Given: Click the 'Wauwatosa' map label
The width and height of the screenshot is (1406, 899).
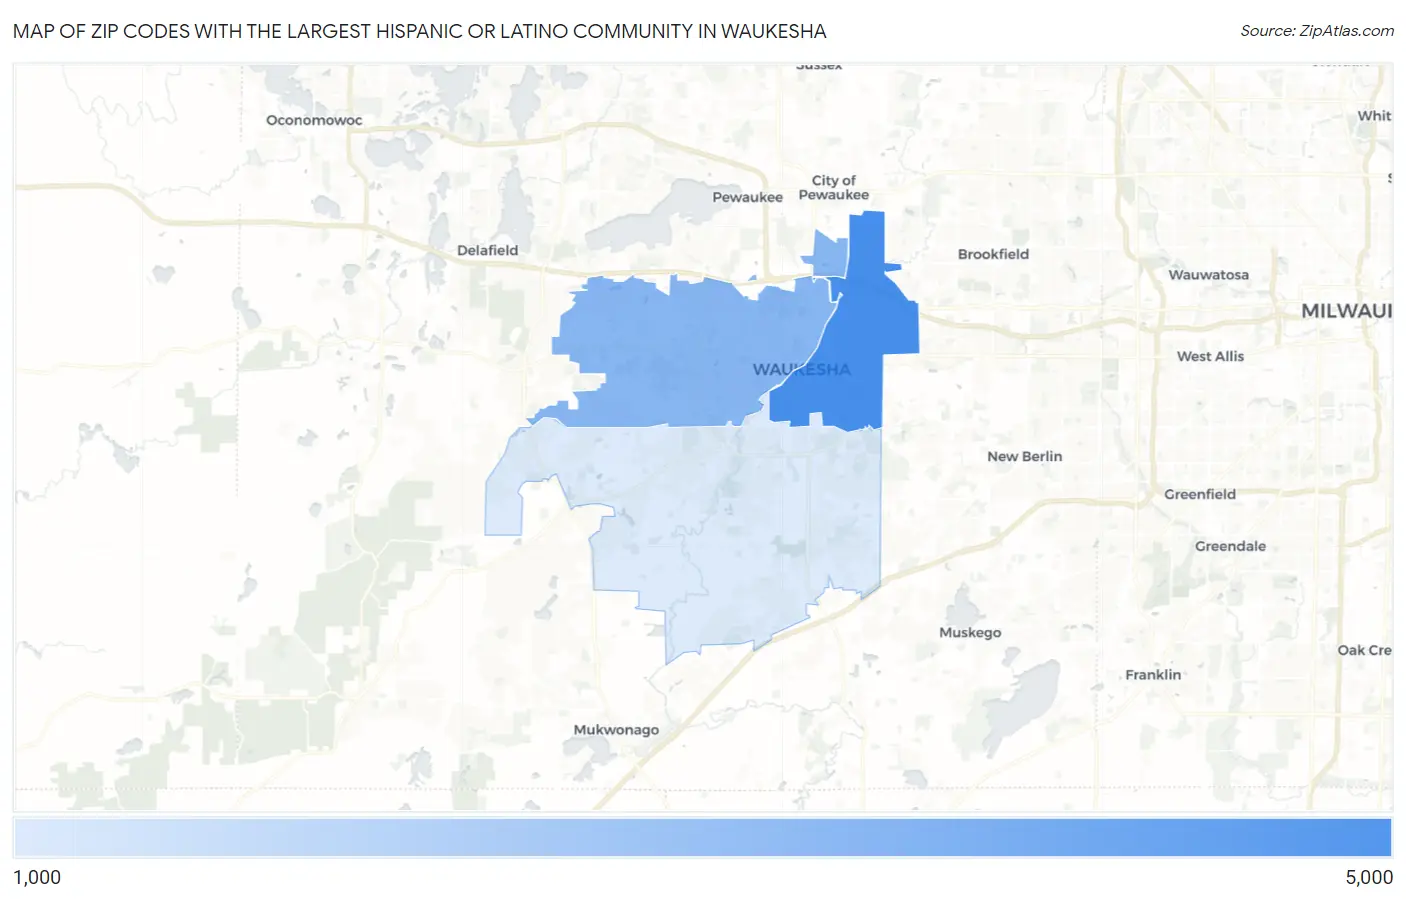Looking at the screenshot, I should click(1208, 274).
